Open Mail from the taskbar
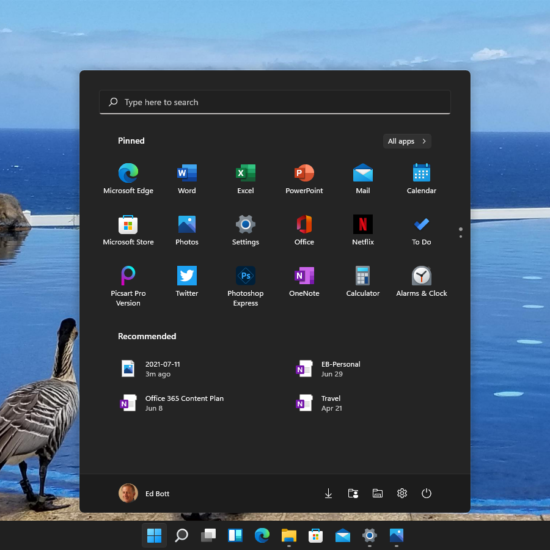Screen dimensions: 550x550 pos(343,535)
